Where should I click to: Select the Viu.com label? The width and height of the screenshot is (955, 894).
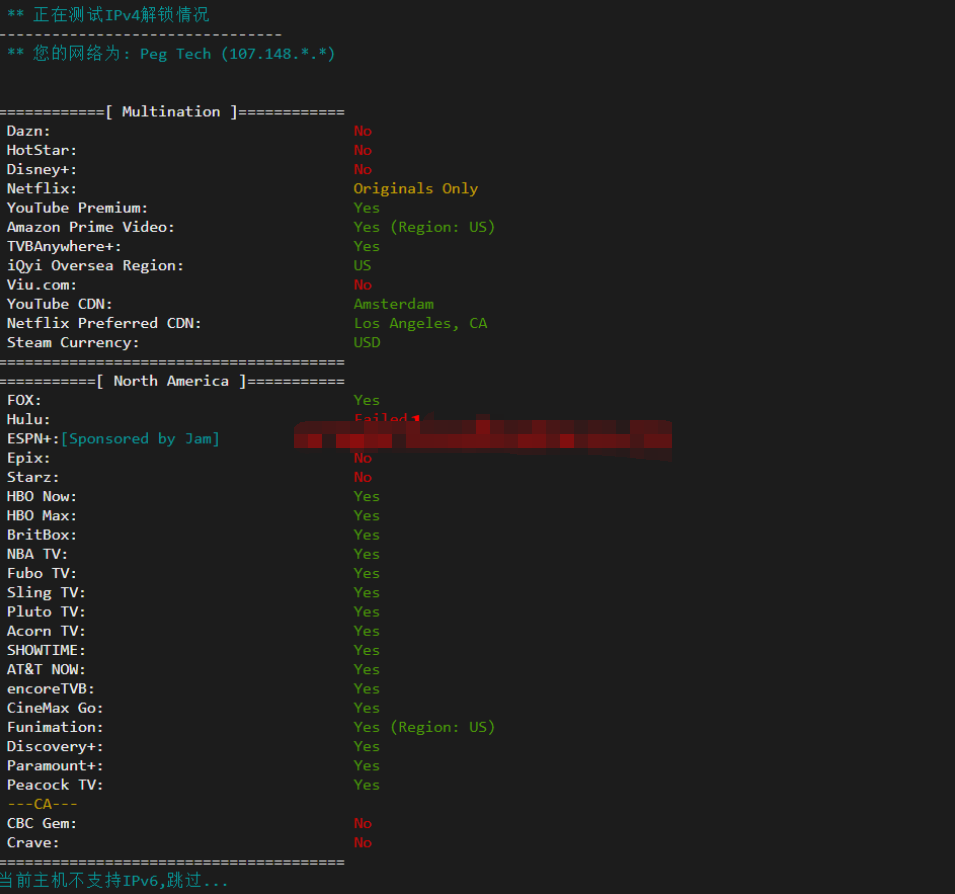[42, 285]
